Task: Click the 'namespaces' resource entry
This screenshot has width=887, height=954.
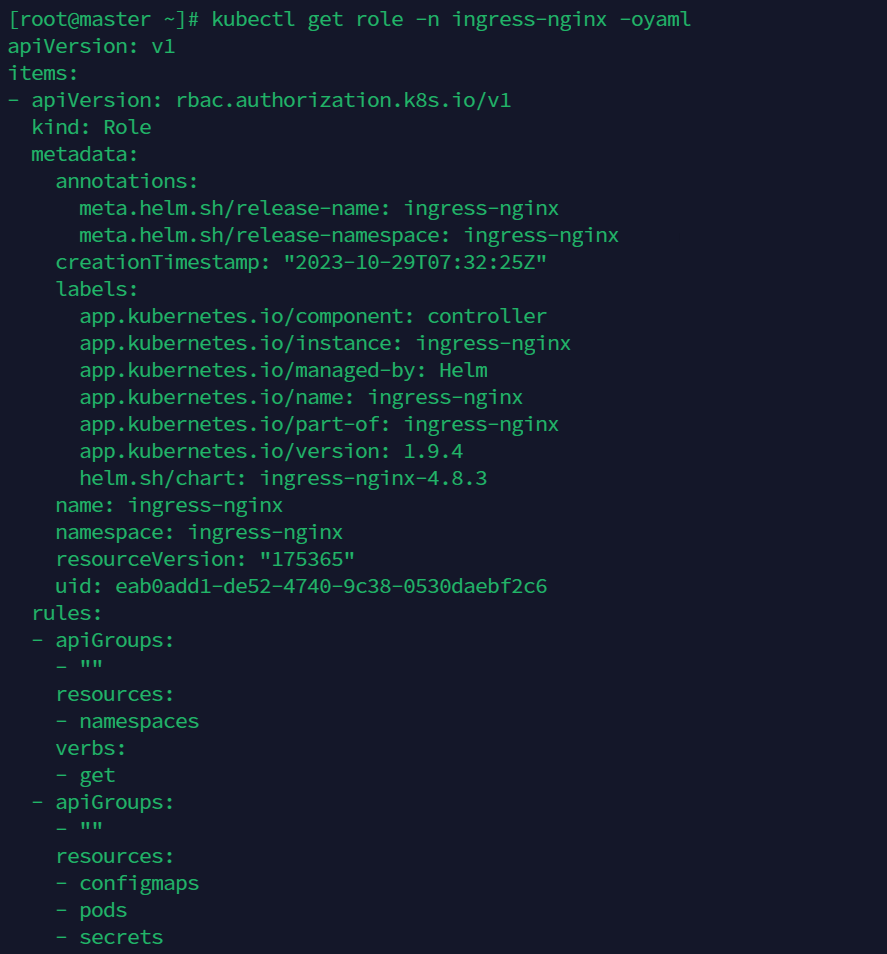Action: pyautogui.click(x=139, y=721)
